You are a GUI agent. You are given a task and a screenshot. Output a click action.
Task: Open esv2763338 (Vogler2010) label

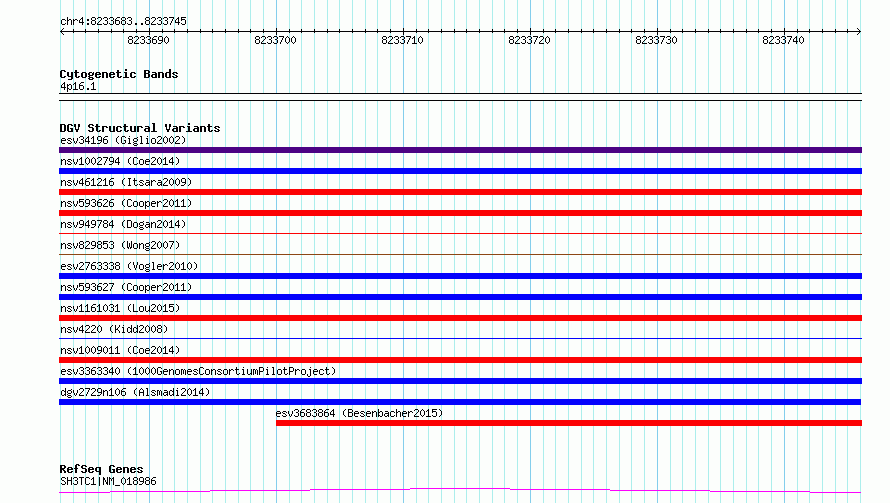tap(129, 266)
